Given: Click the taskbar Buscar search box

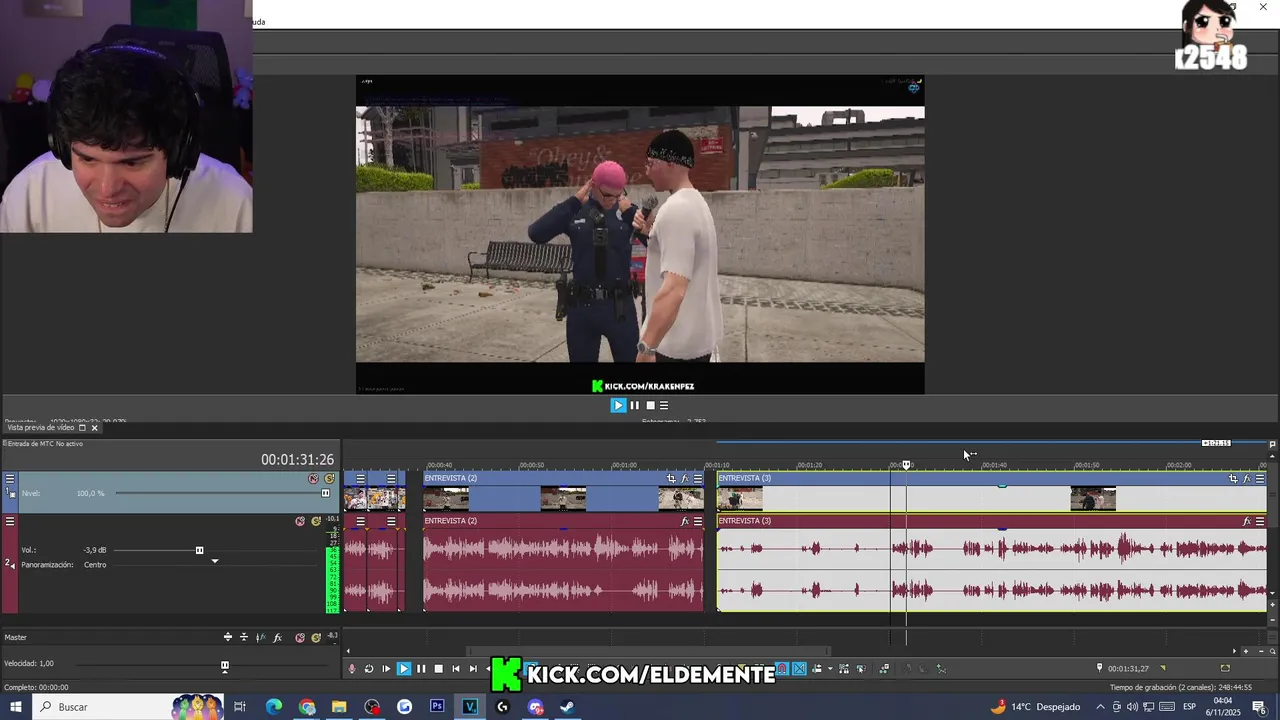Looking at the screenshot, I should pyautogui.click(x=130, y=707).
